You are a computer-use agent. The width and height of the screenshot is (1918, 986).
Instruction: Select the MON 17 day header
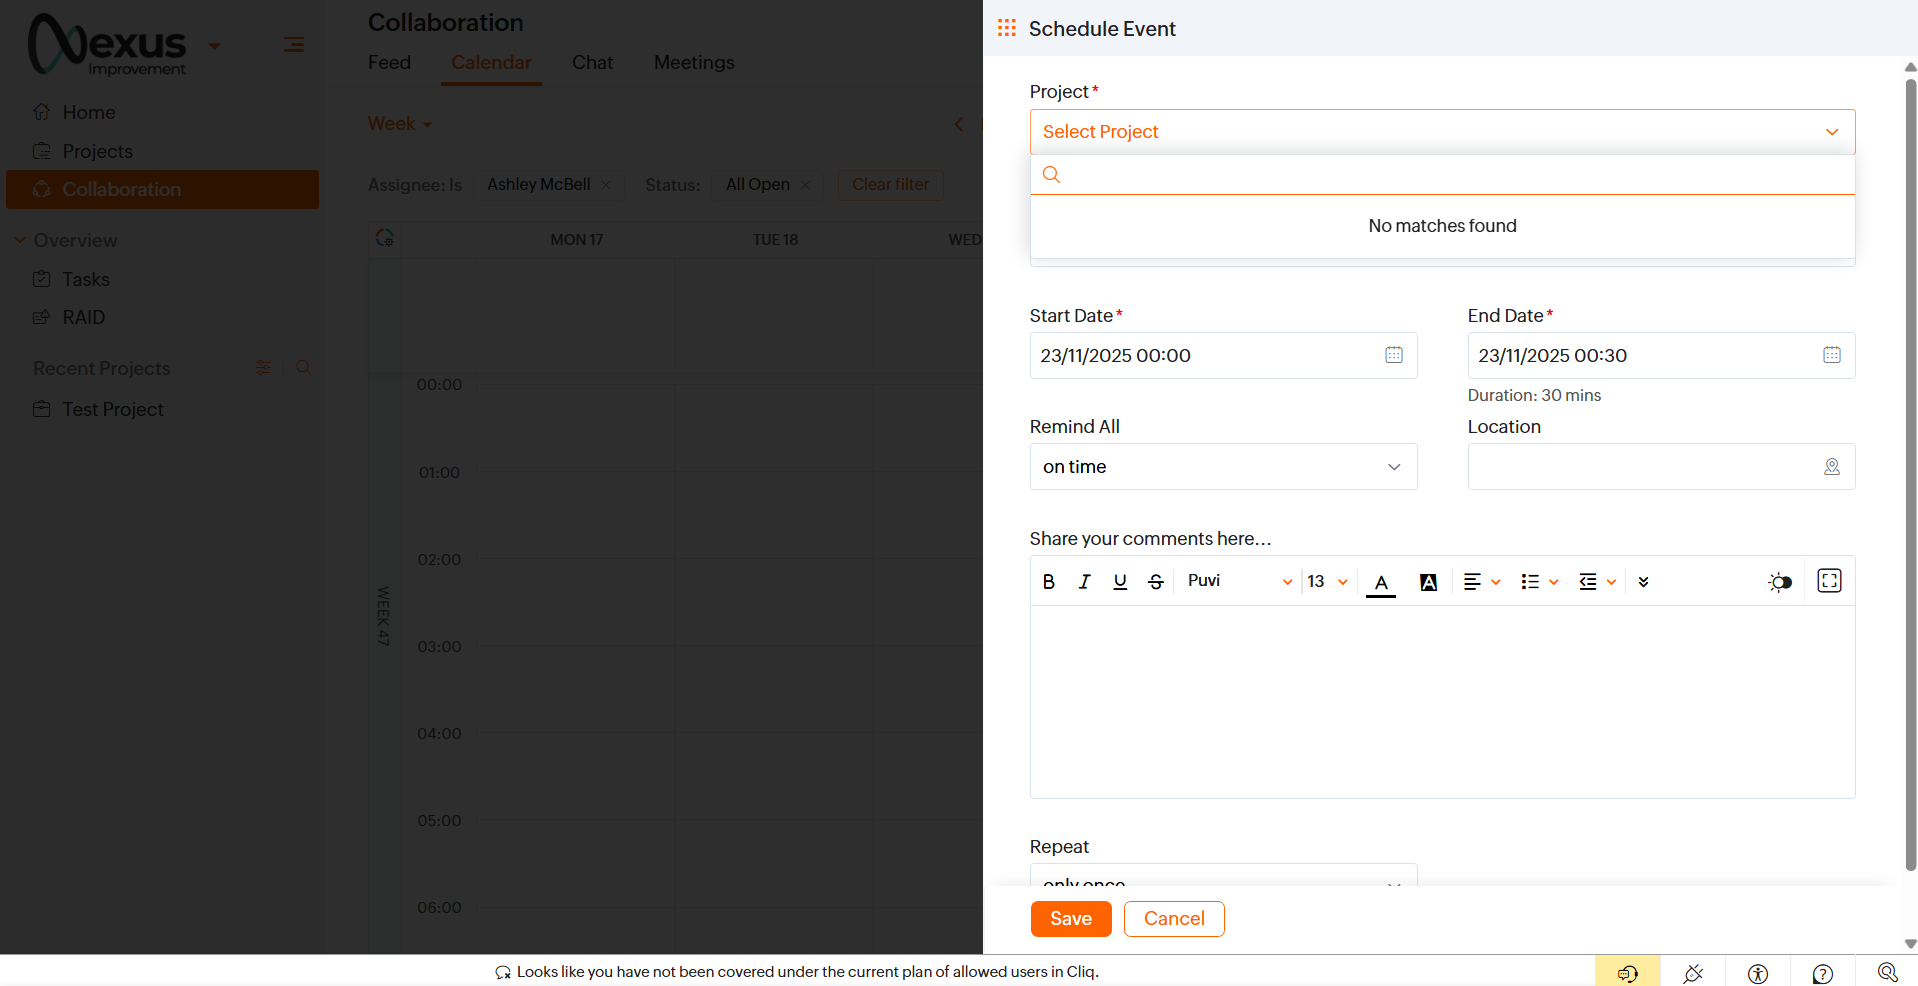click(x=576, y=240)
